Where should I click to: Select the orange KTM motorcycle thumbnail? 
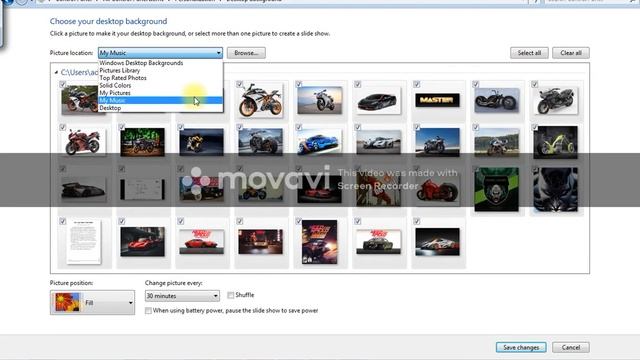point(261,100)
